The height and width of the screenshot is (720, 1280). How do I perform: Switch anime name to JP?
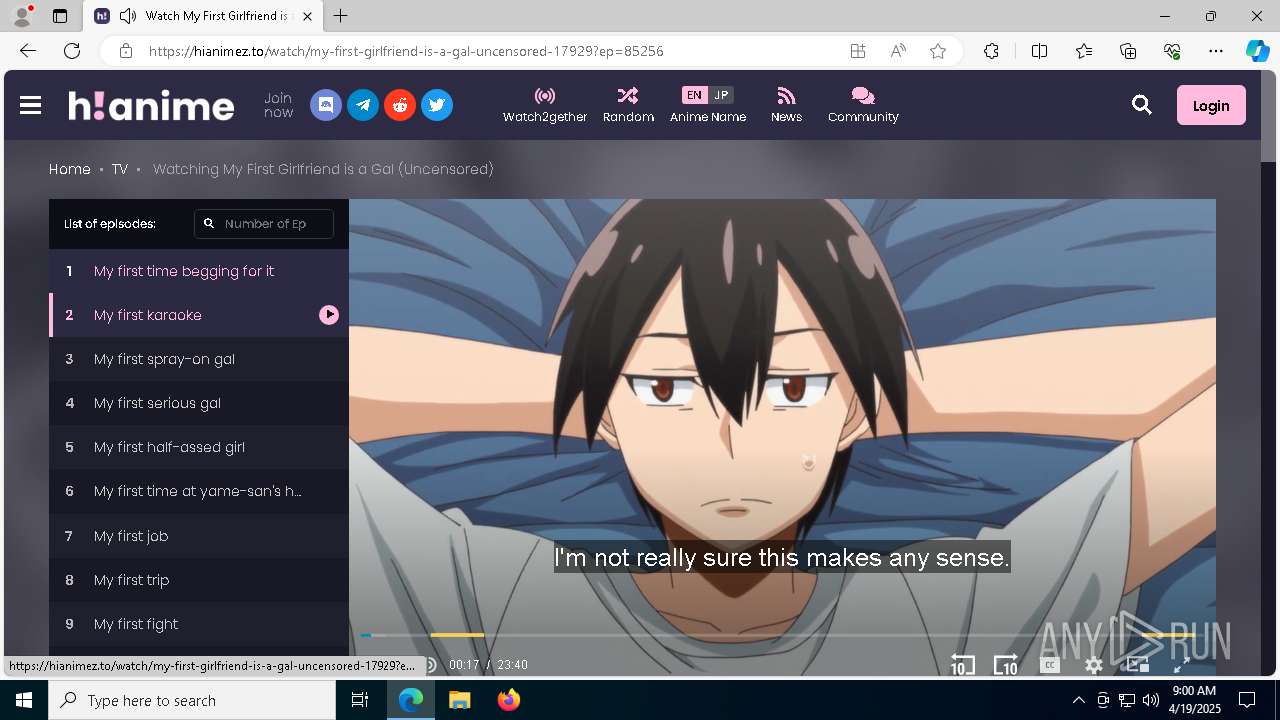coord(721,95)
